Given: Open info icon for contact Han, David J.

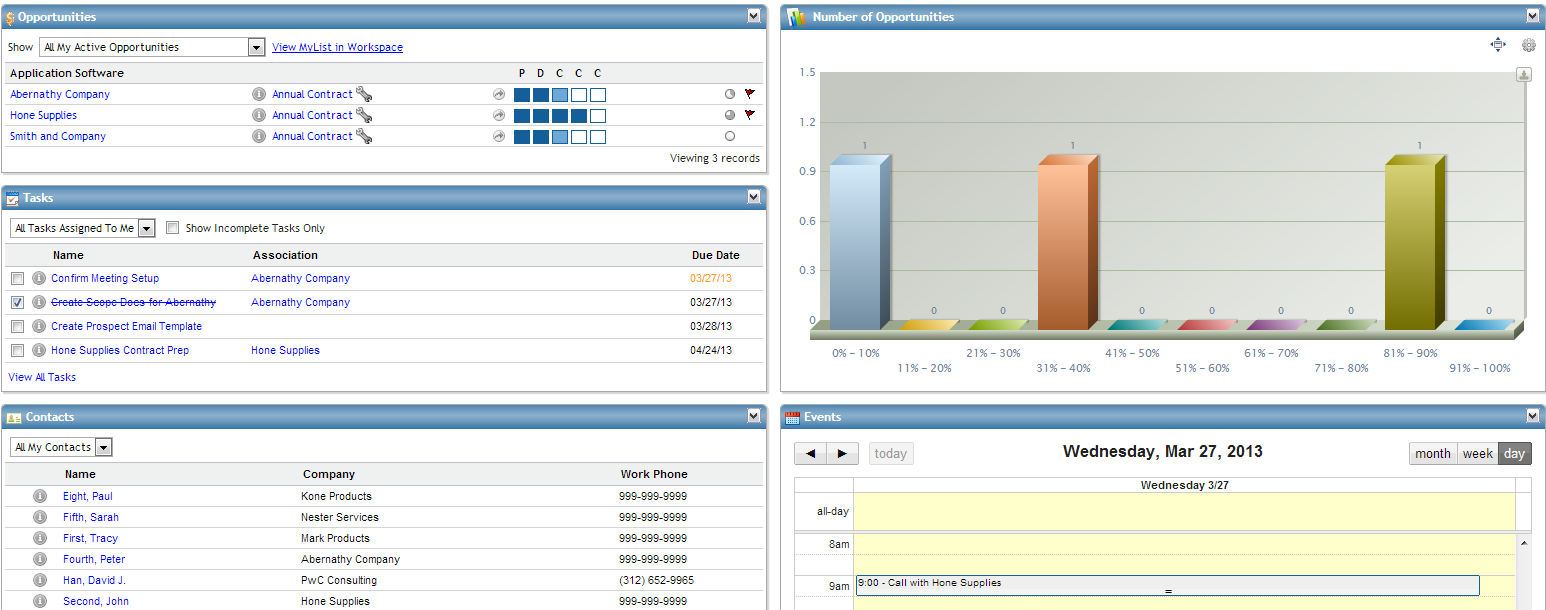Looking at the screenshot, I should (40, 580).
